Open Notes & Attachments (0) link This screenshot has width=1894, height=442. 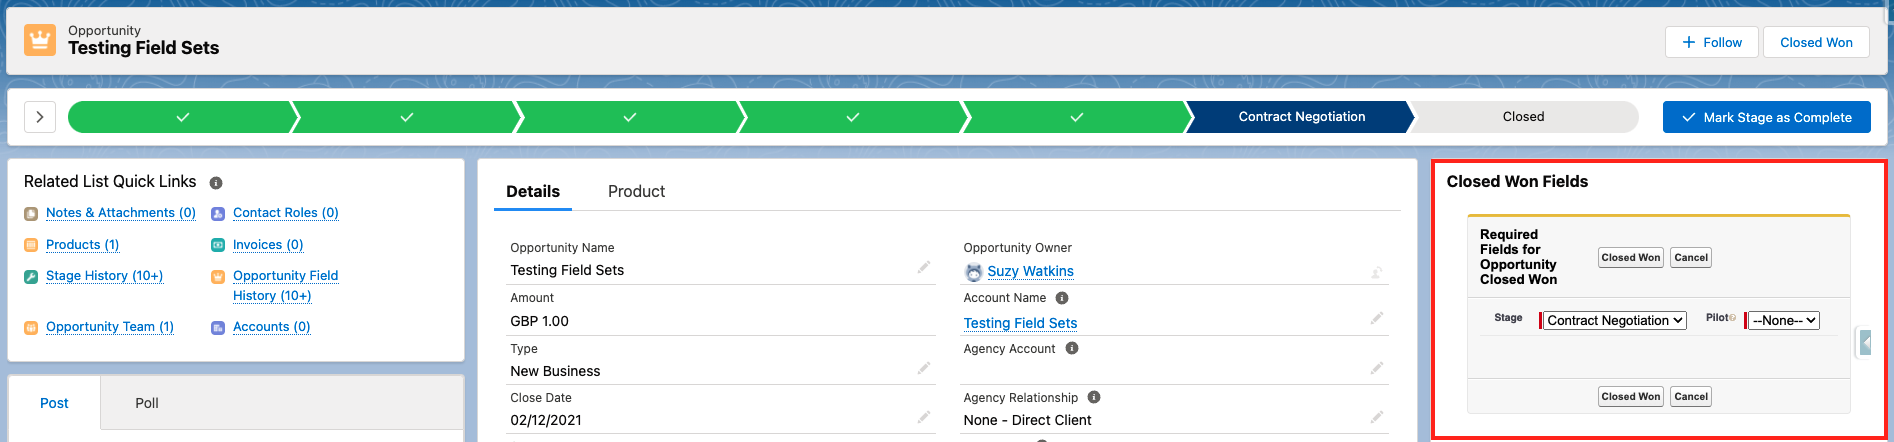121,213
